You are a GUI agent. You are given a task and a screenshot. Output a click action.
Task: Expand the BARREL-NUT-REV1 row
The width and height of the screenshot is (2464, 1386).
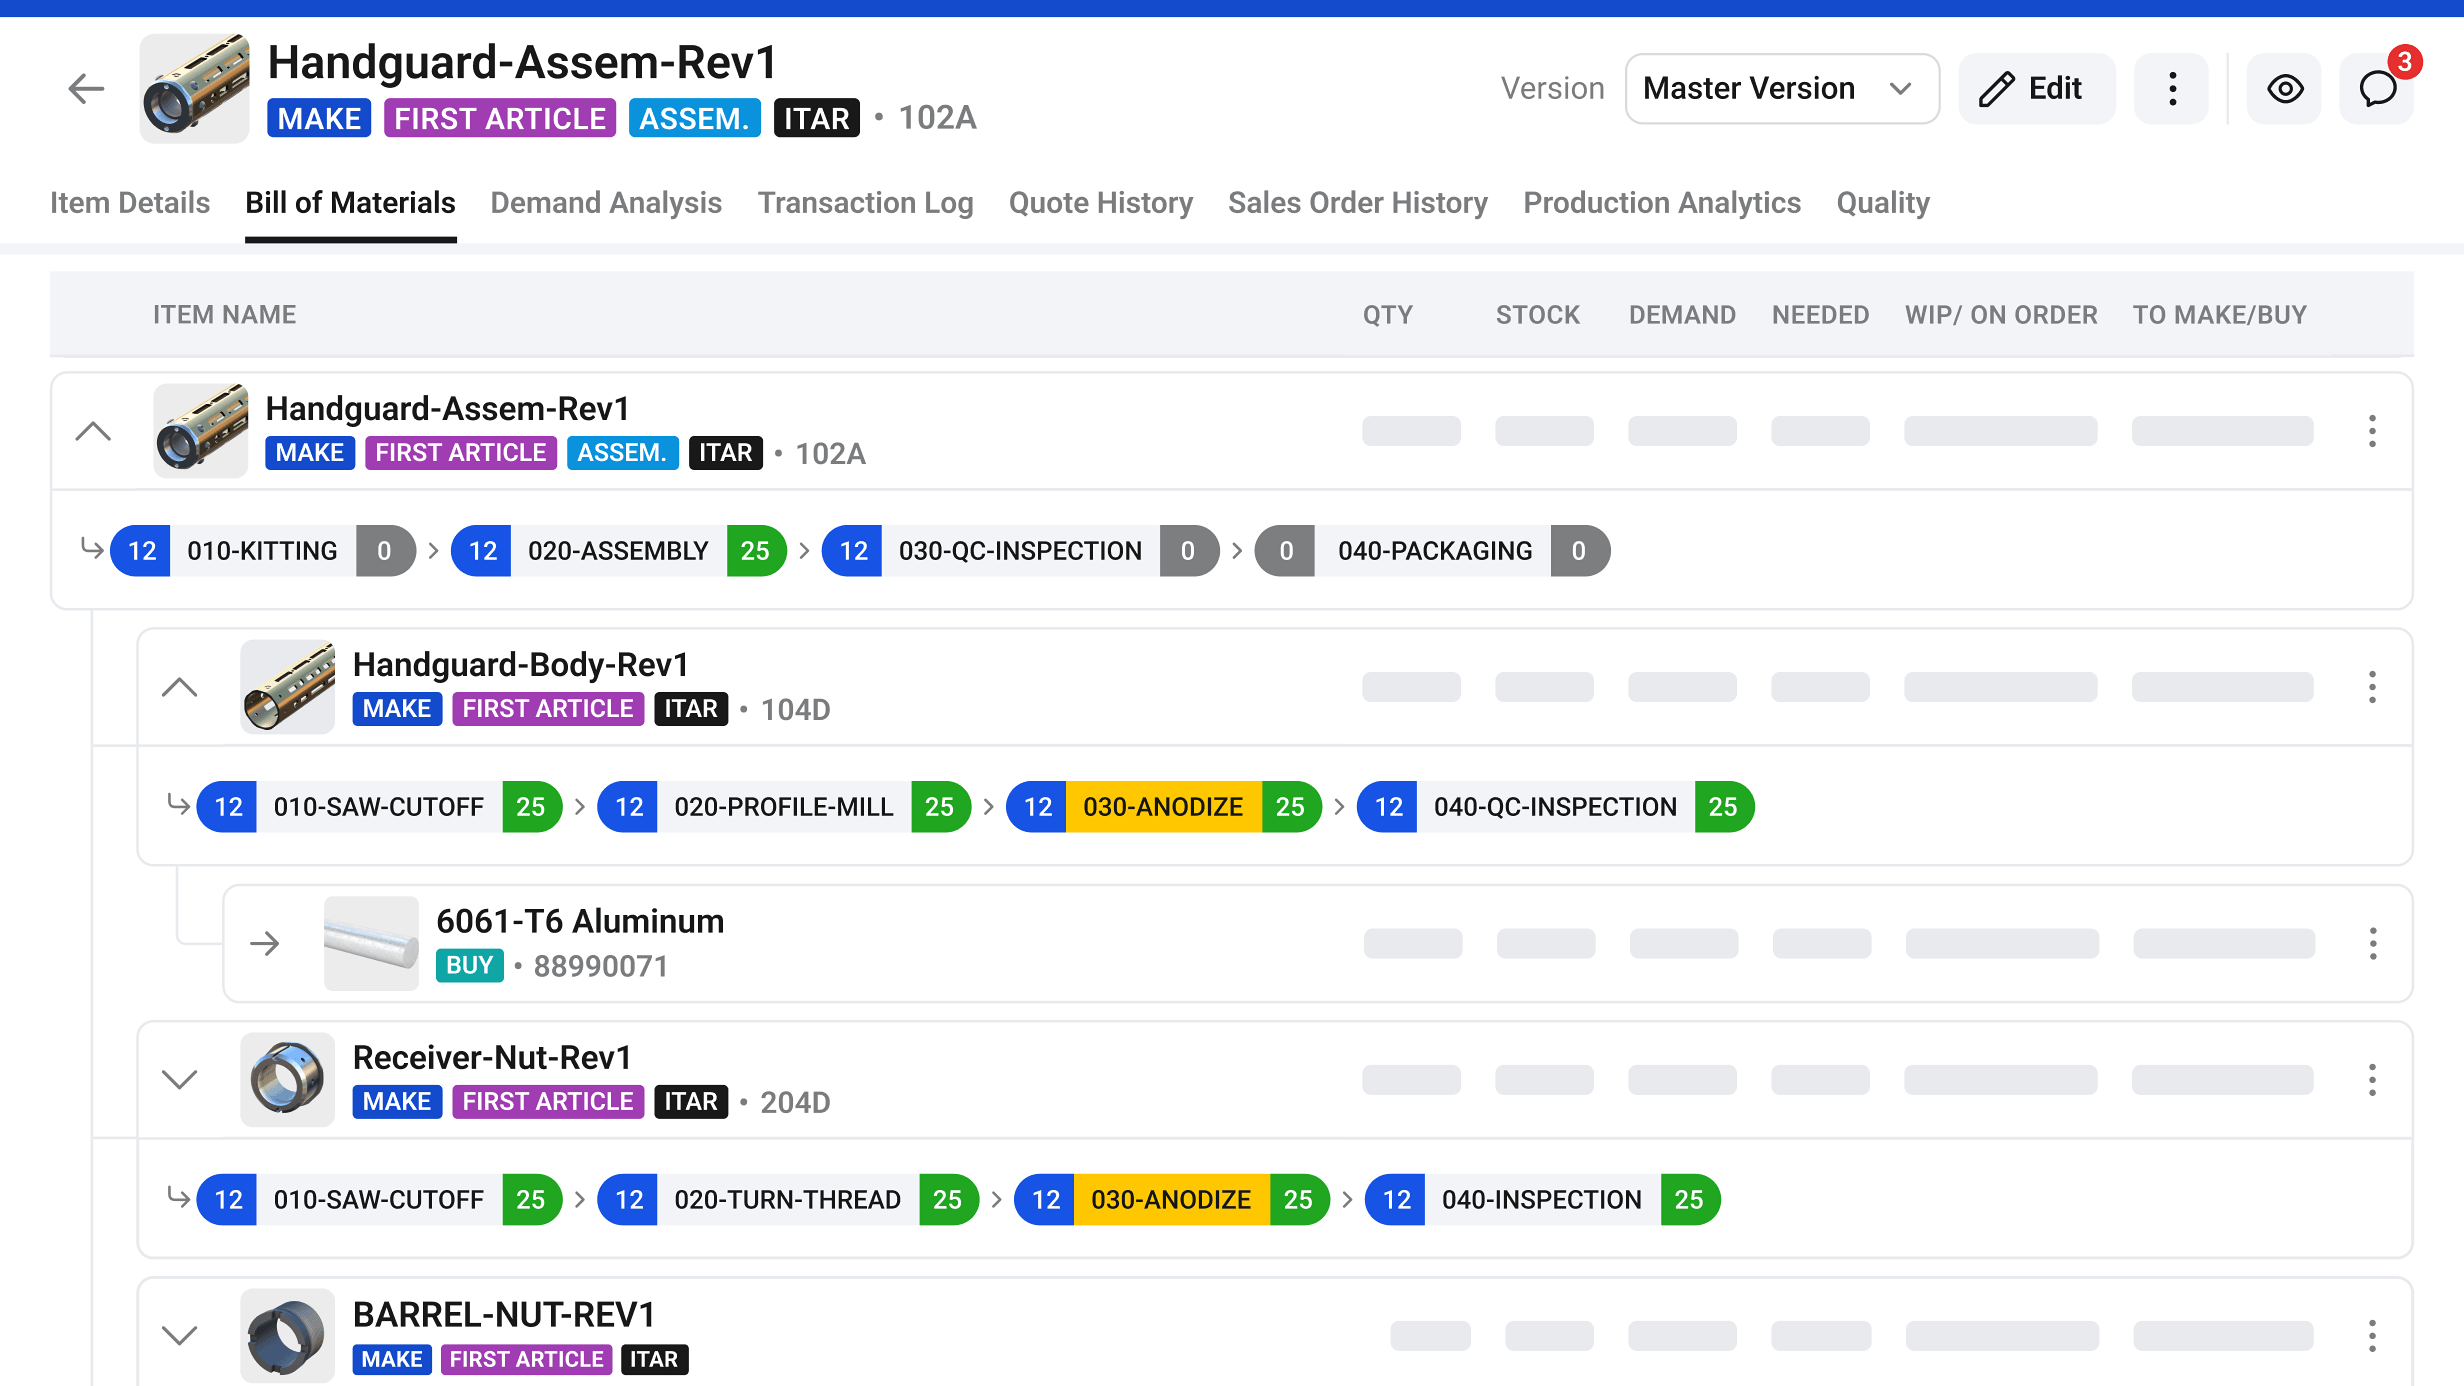click(x=180, y=1336)
